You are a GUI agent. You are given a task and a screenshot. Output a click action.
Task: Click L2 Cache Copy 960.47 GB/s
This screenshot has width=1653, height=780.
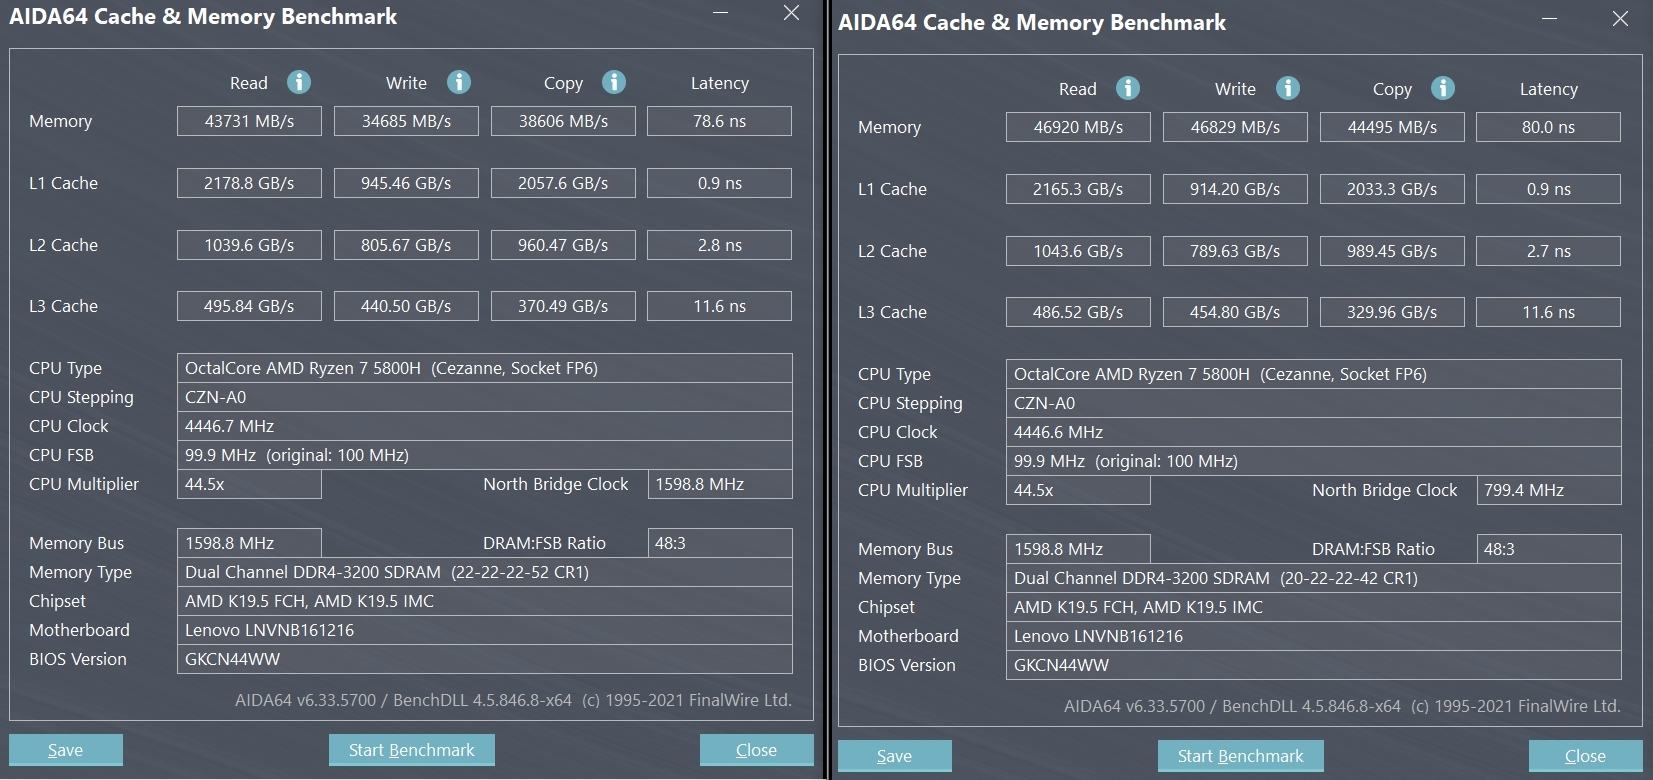[563, 245]
